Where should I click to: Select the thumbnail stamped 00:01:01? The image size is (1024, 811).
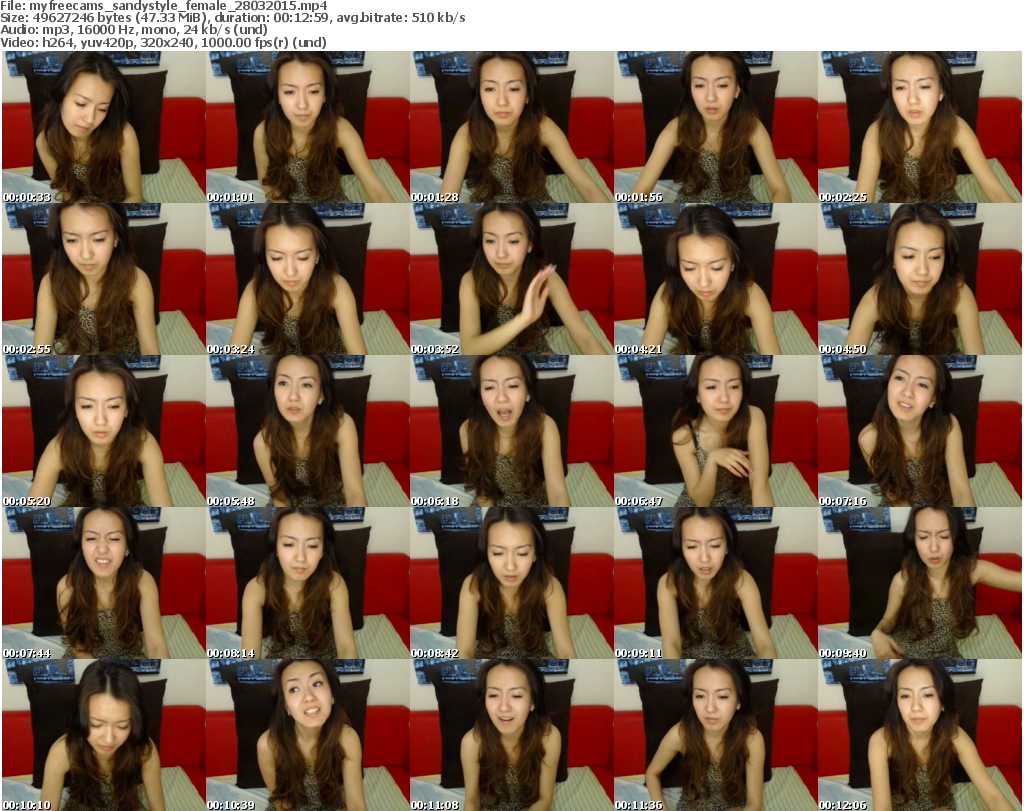click(308, 127)
